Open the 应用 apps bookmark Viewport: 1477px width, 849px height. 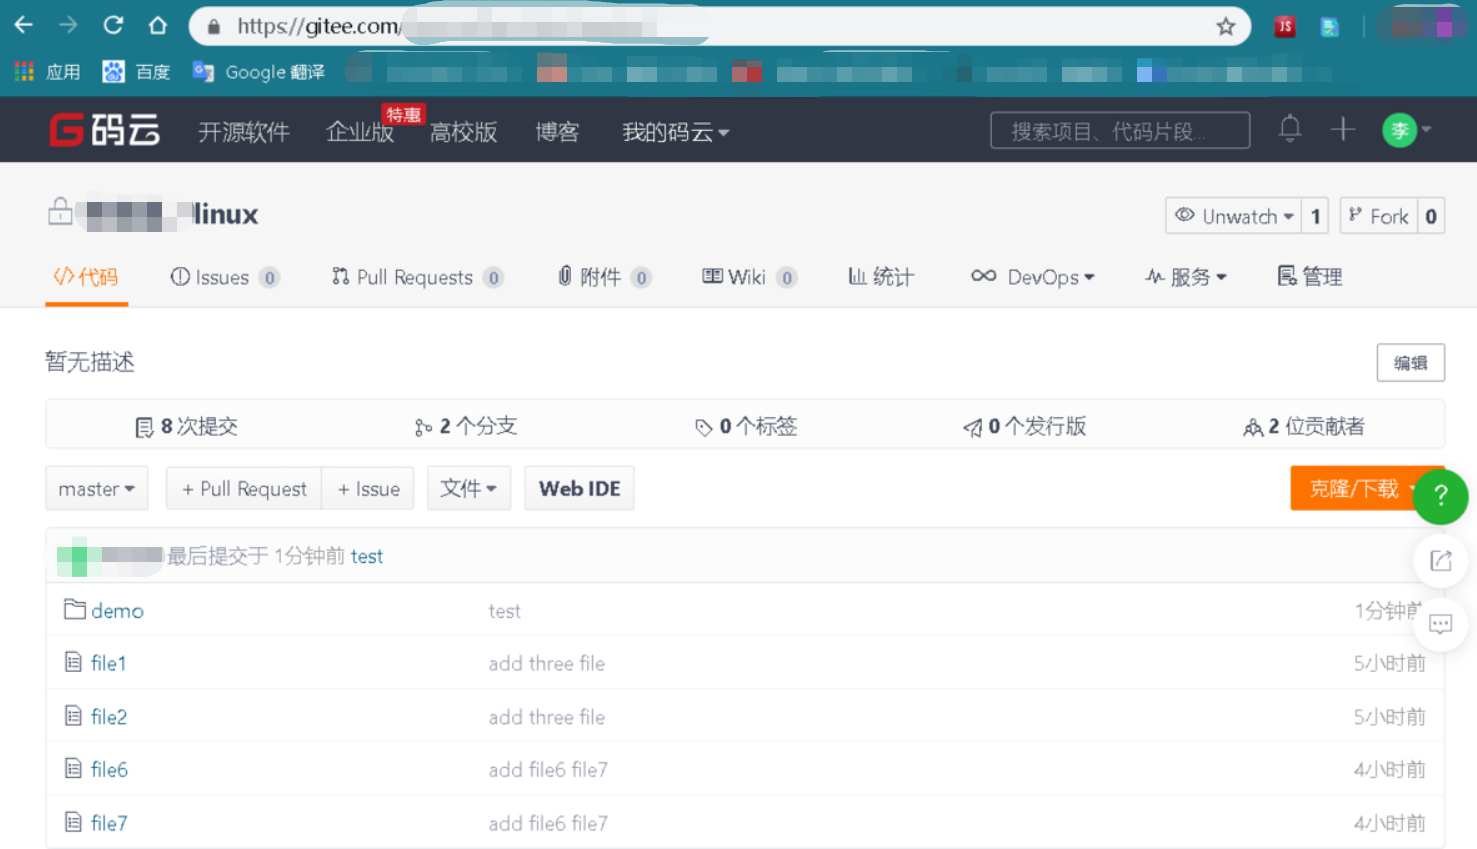48,72
